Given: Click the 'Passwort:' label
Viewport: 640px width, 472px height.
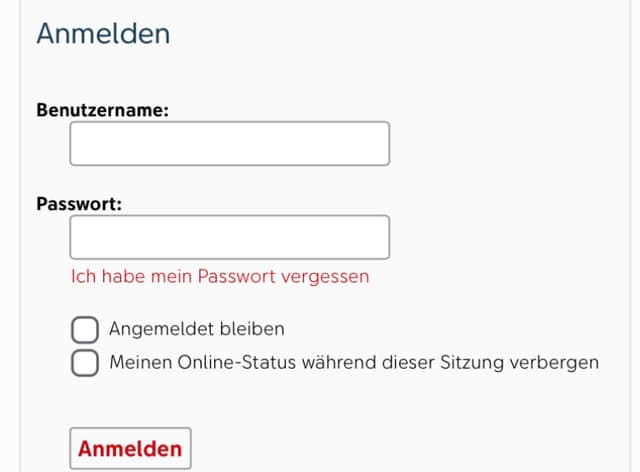Looking at the screenshot, I should coord(79,204).
